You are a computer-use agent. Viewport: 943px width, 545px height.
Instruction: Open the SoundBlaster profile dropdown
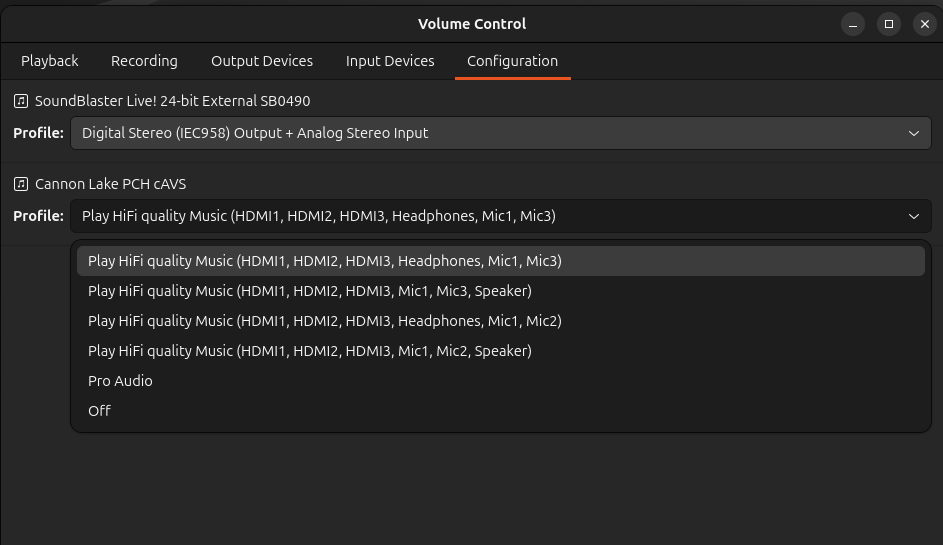pos(500,133)
